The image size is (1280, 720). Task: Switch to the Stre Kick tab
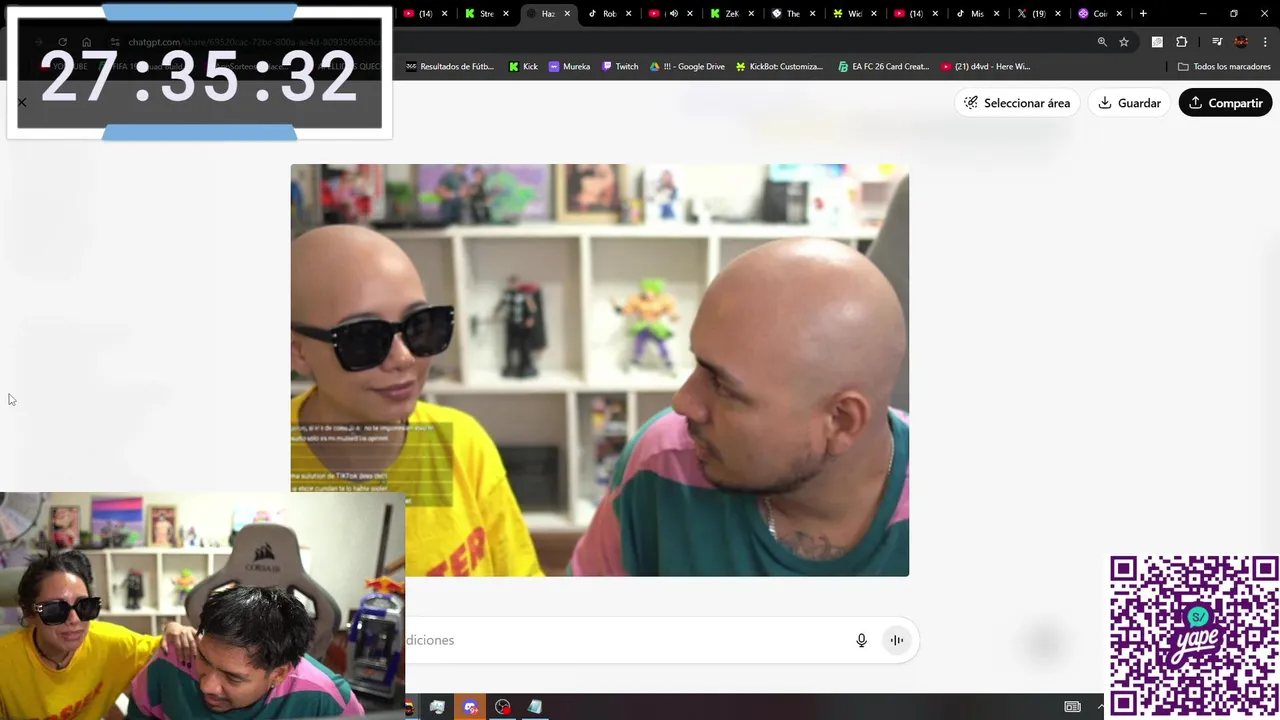point(487,14)
